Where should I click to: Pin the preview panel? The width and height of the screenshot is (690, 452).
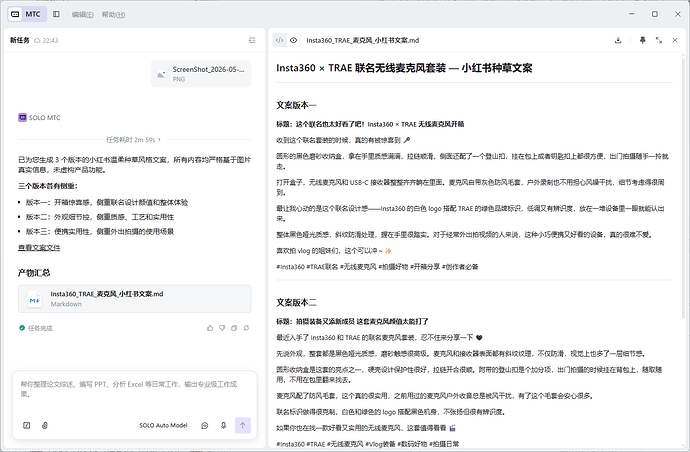pyautogui.click(x=642, y=40)
